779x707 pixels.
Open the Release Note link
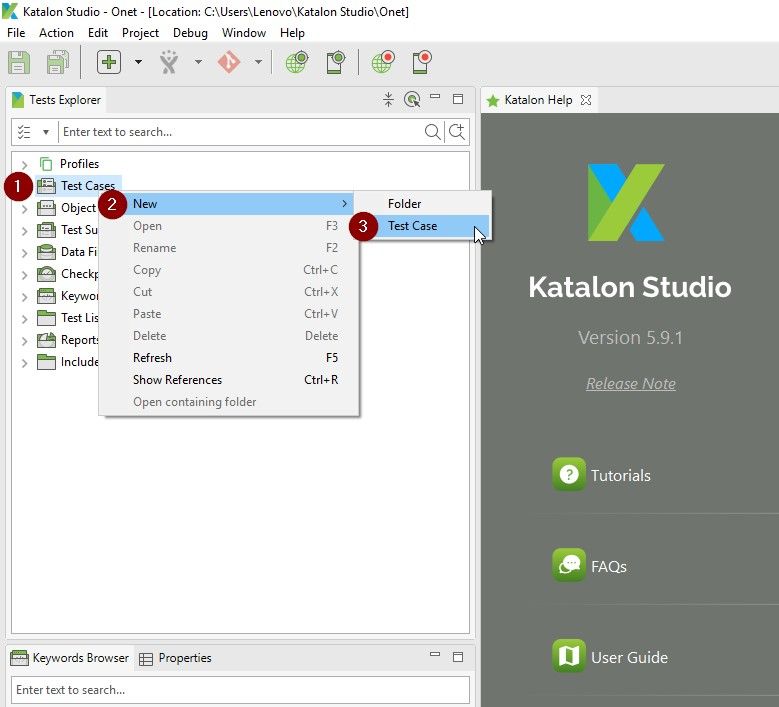point(630,384)
